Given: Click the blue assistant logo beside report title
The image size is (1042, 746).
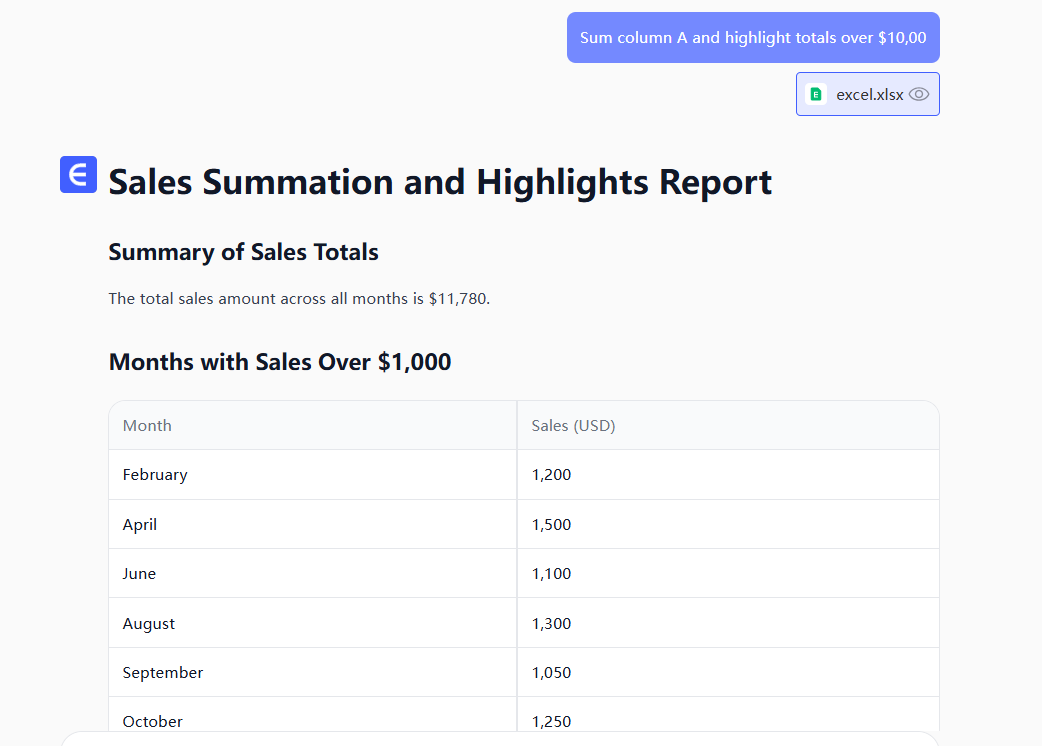Looking at the screenshot, I should point(78,174).
